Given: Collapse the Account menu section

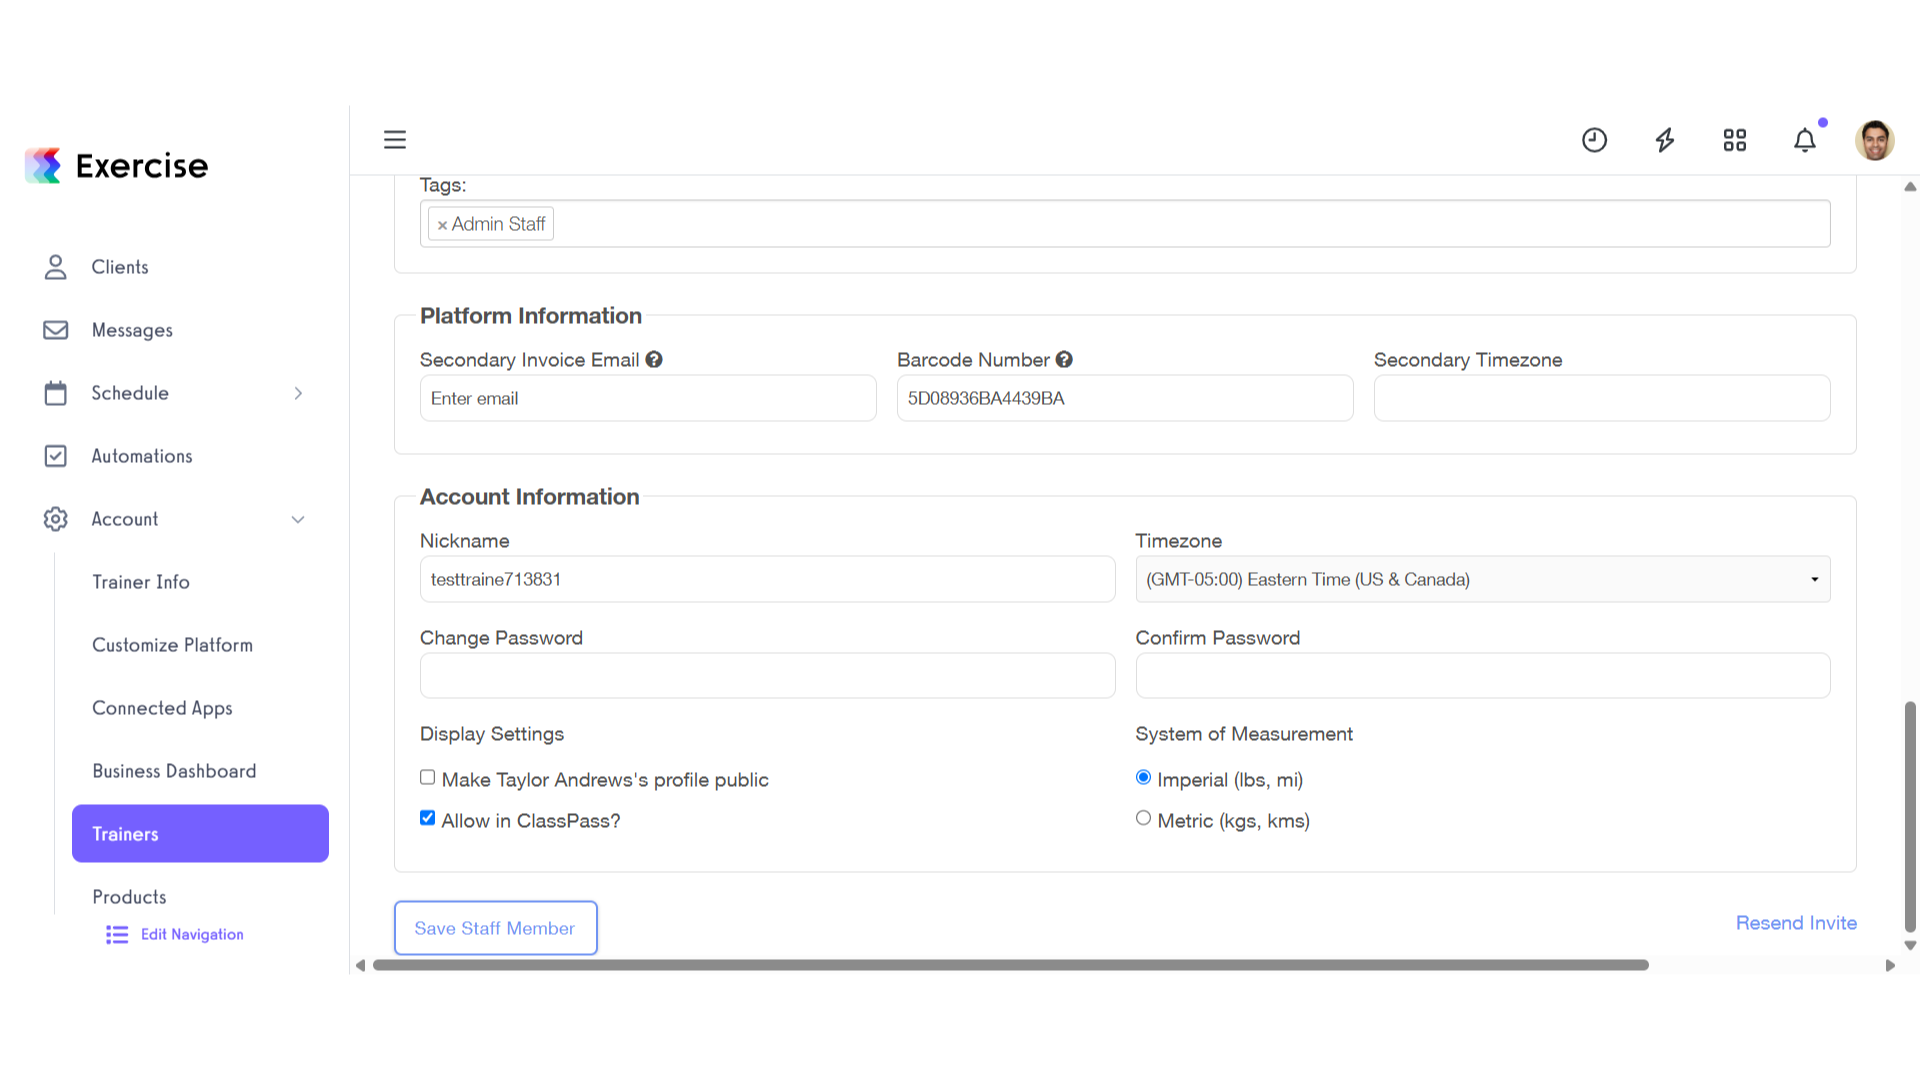Looking at the screenshot, I should 298,519.
